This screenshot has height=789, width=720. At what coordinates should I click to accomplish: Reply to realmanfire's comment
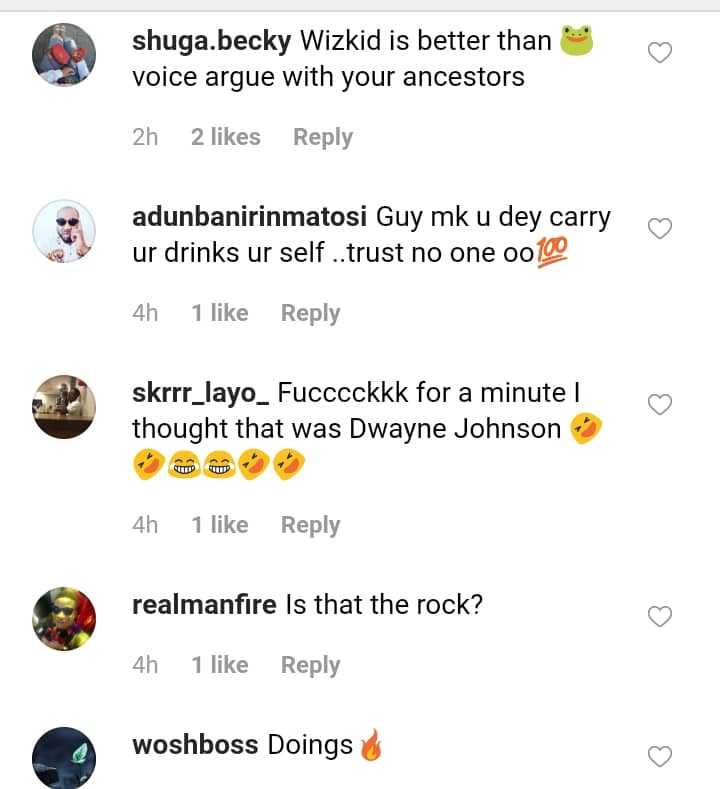click(310, 665)
